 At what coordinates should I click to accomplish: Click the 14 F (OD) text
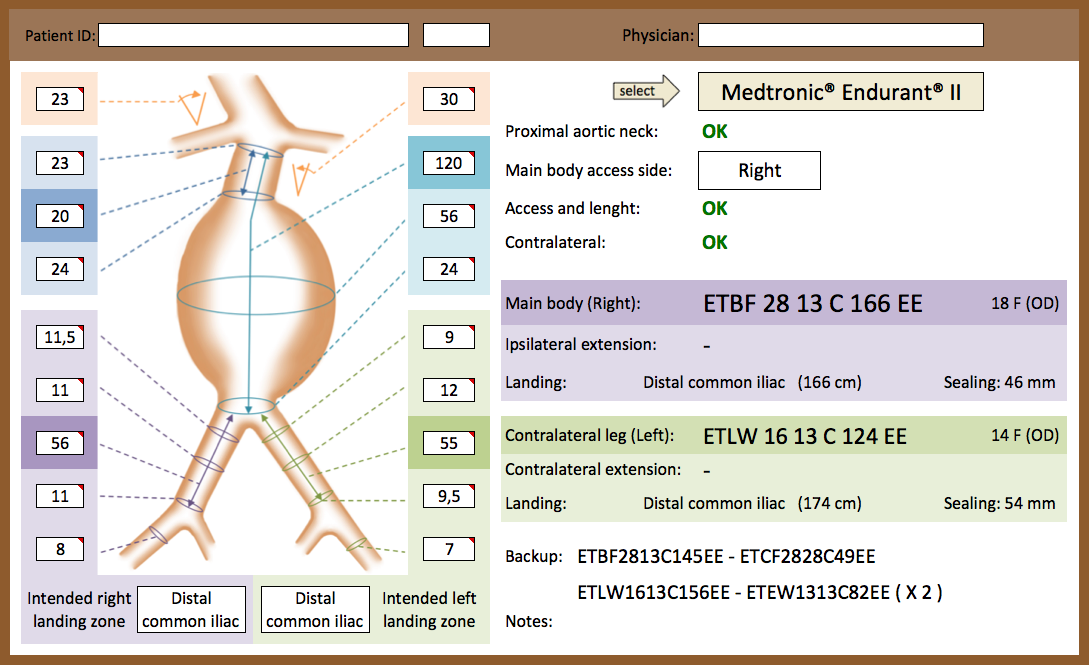pos(1024,435)
